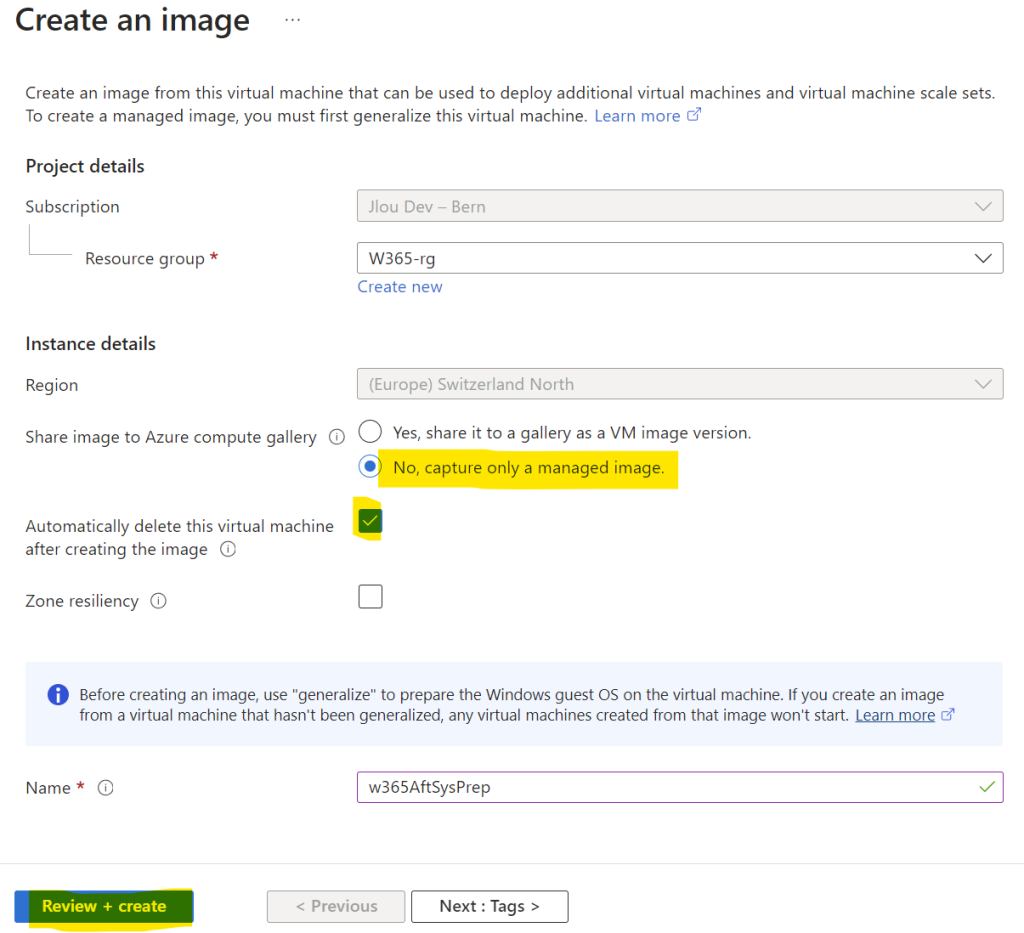Open the Subscription dropdown showing Jlou Dev – Bern

tap(680, 206)
